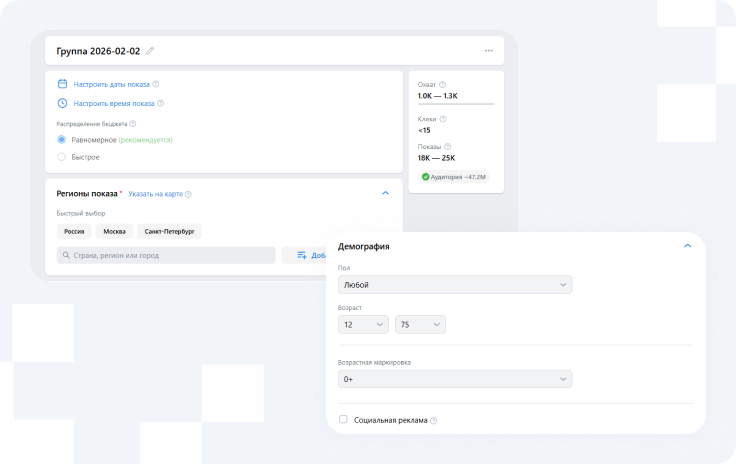Open help icon next to Охват
The width and height of the screenshot is (736, 464).
pos(443,85)
